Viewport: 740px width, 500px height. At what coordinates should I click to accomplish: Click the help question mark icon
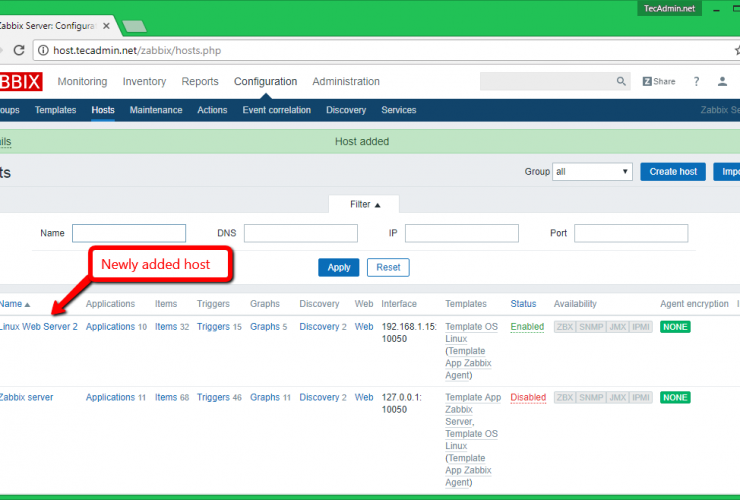tap(696, 82)
